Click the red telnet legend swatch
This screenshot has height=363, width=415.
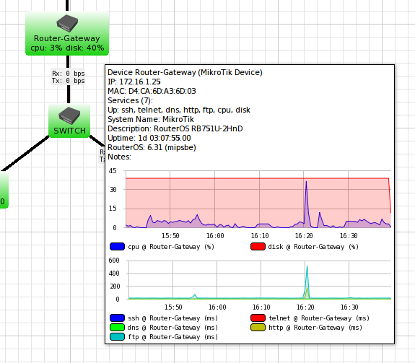pos(258,318)
